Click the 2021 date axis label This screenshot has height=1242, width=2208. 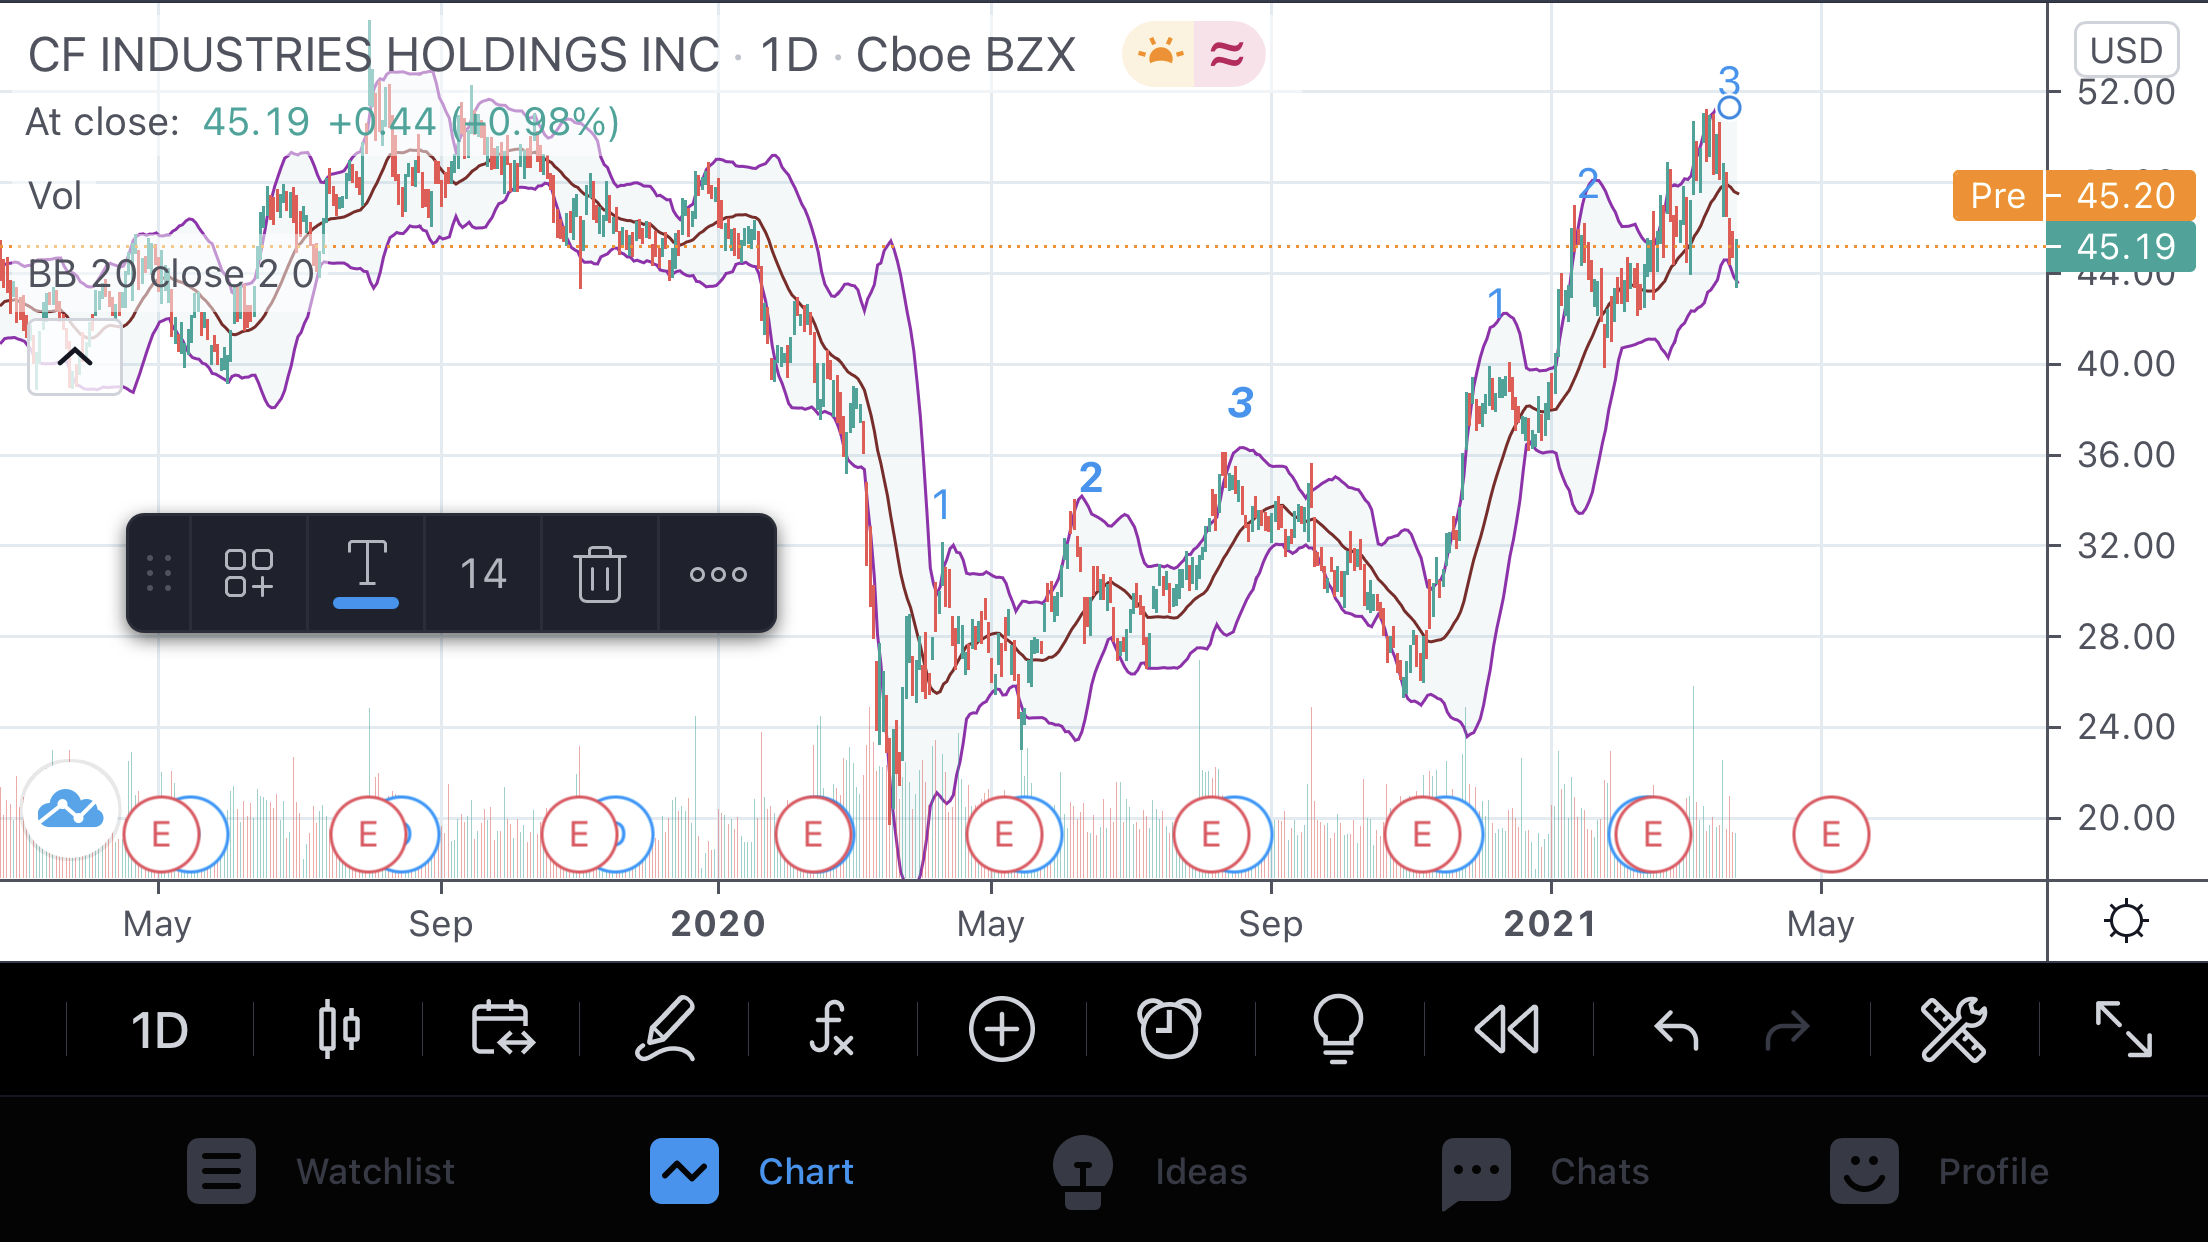tap(1550, 923)
